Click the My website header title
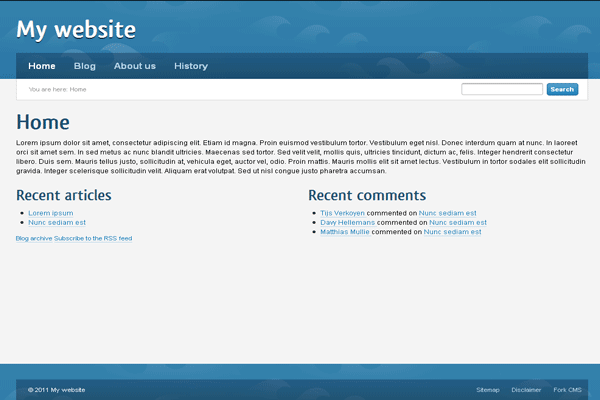Screen dimensions: 600x400 (76, 30)
